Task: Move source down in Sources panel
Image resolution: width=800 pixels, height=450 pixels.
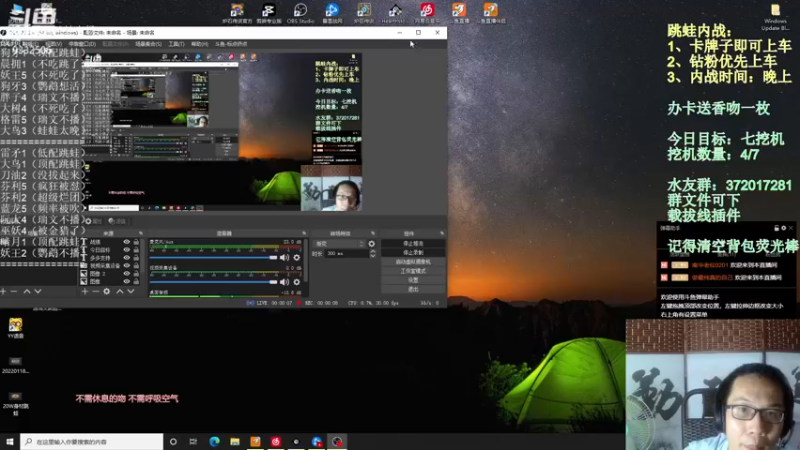Action: pos(131,291)
